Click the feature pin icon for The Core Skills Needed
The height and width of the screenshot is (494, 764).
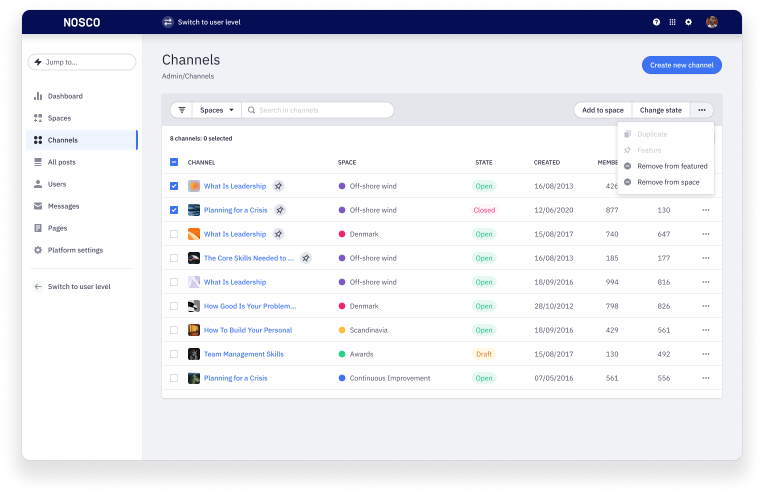click(306, 258)
